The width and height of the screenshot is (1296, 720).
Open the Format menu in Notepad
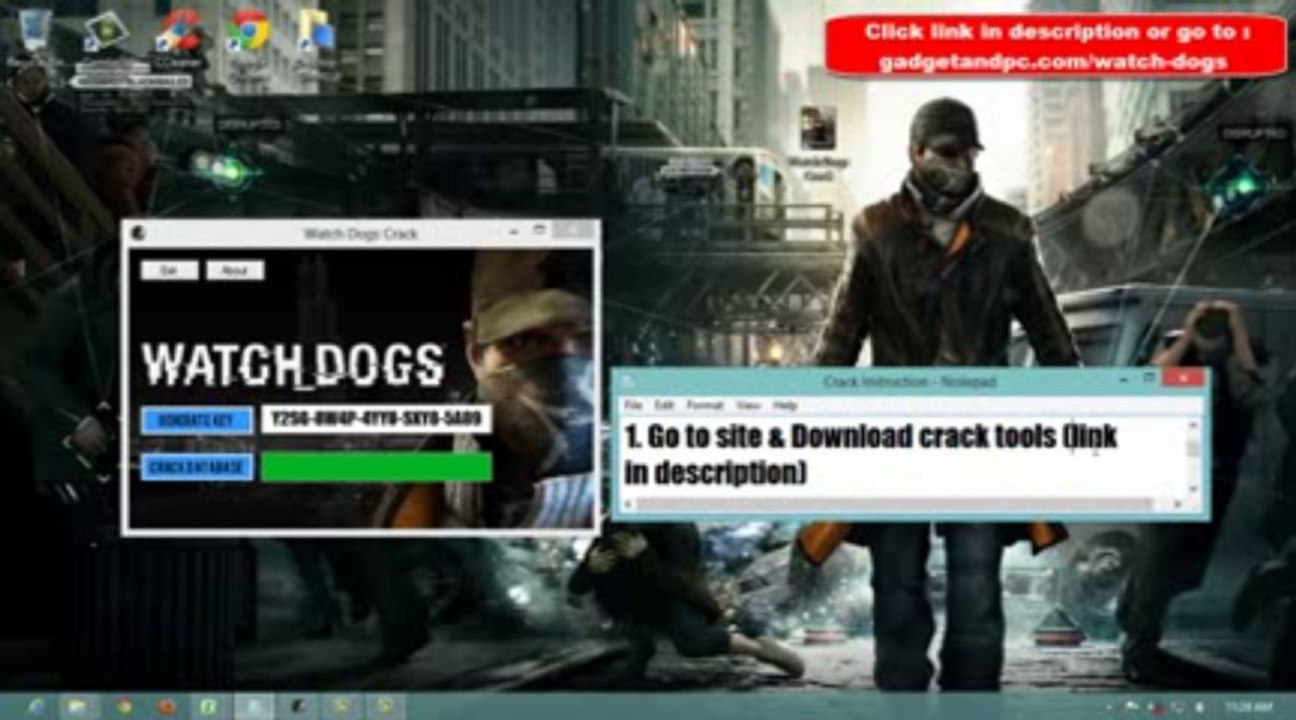point(705,405)
